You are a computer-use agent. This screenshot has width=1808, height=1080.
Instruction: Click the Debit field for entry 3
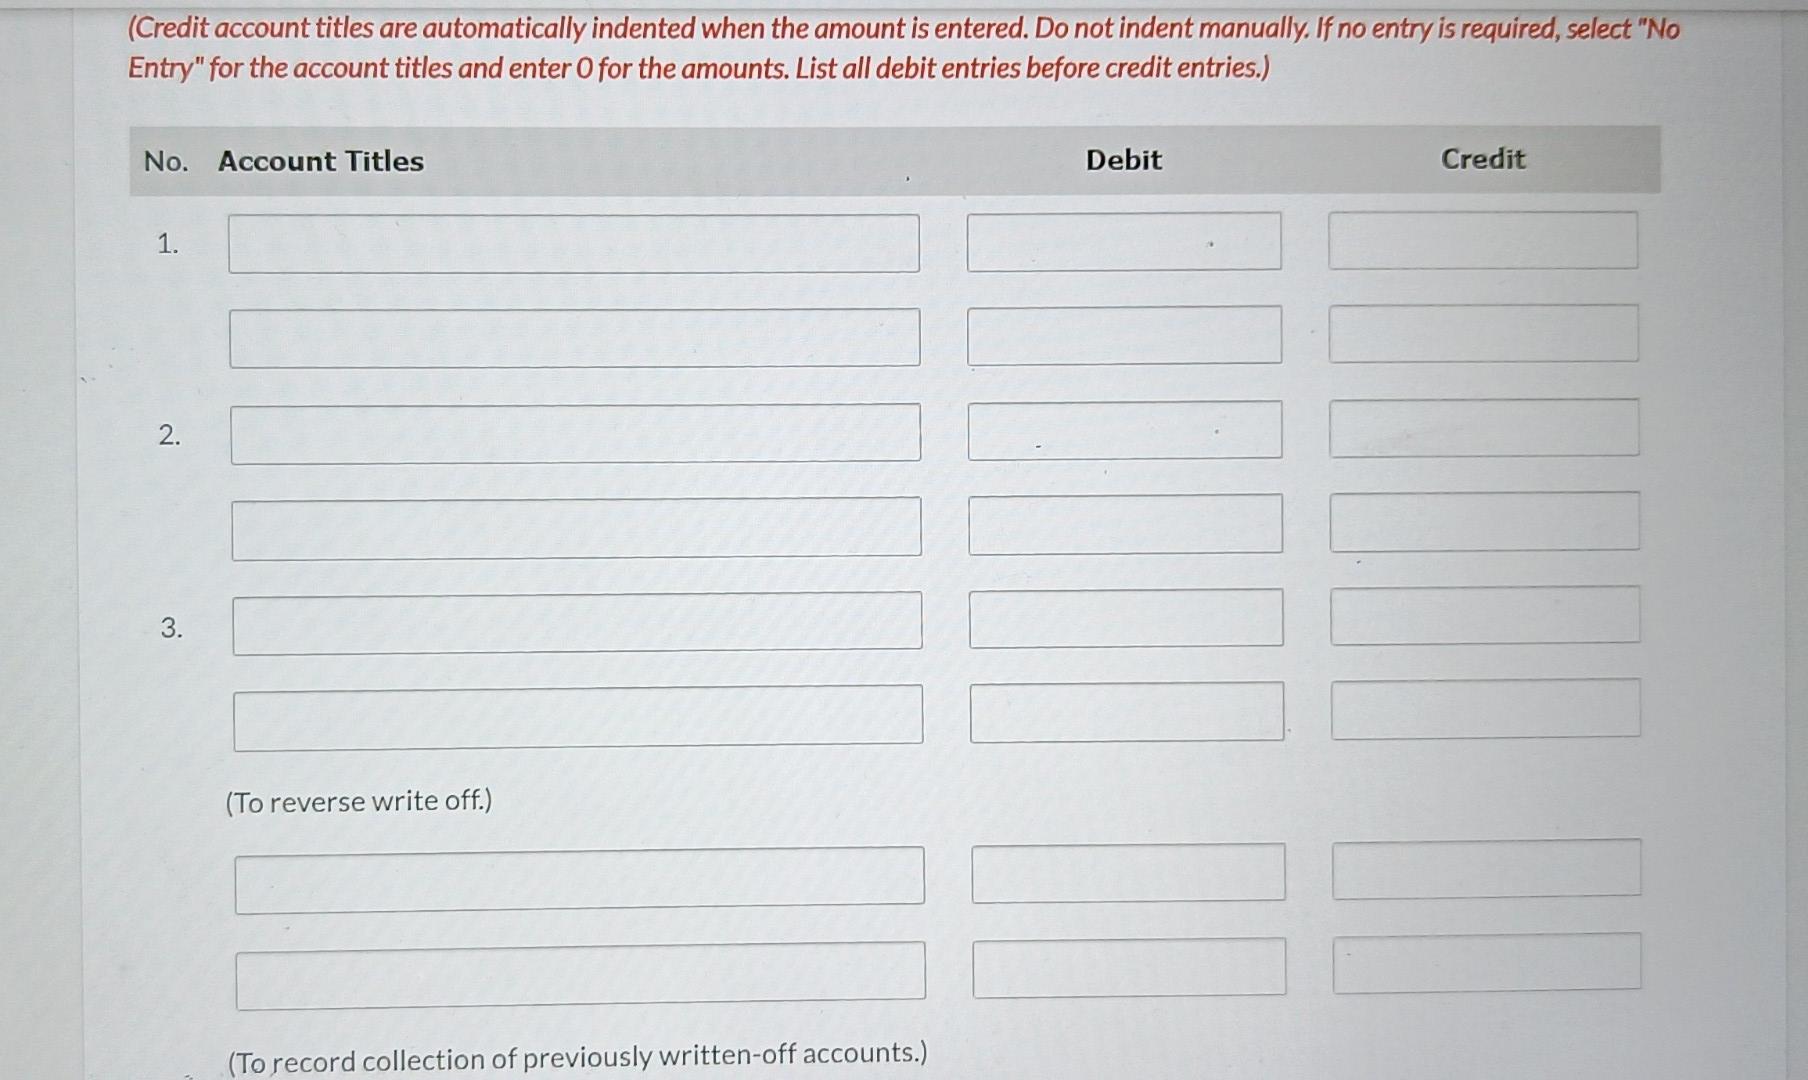1126,618
